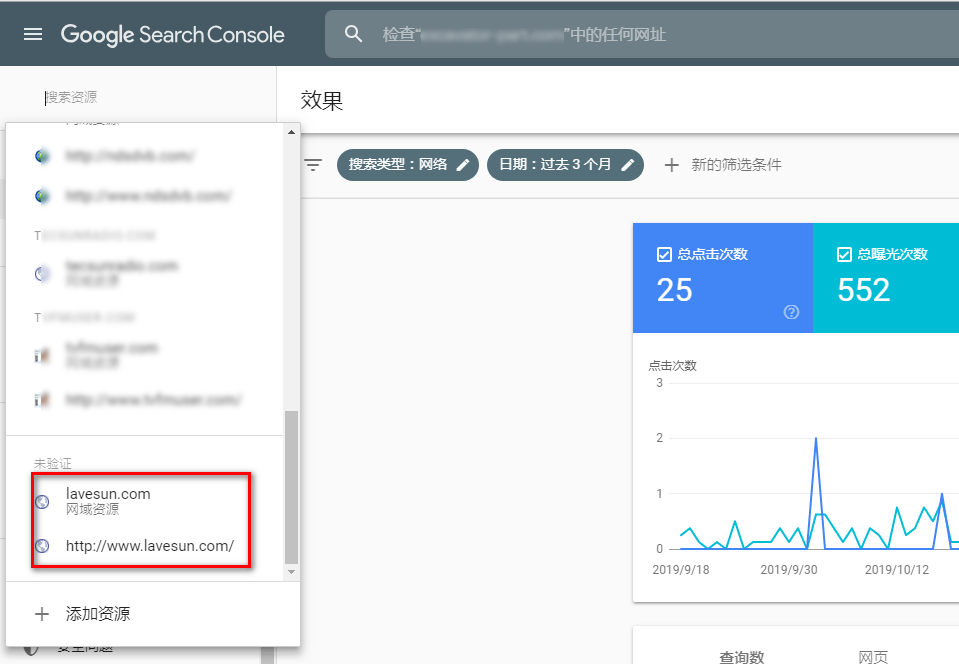Click 添加资源 to add a property

click(x=153, y=613)
